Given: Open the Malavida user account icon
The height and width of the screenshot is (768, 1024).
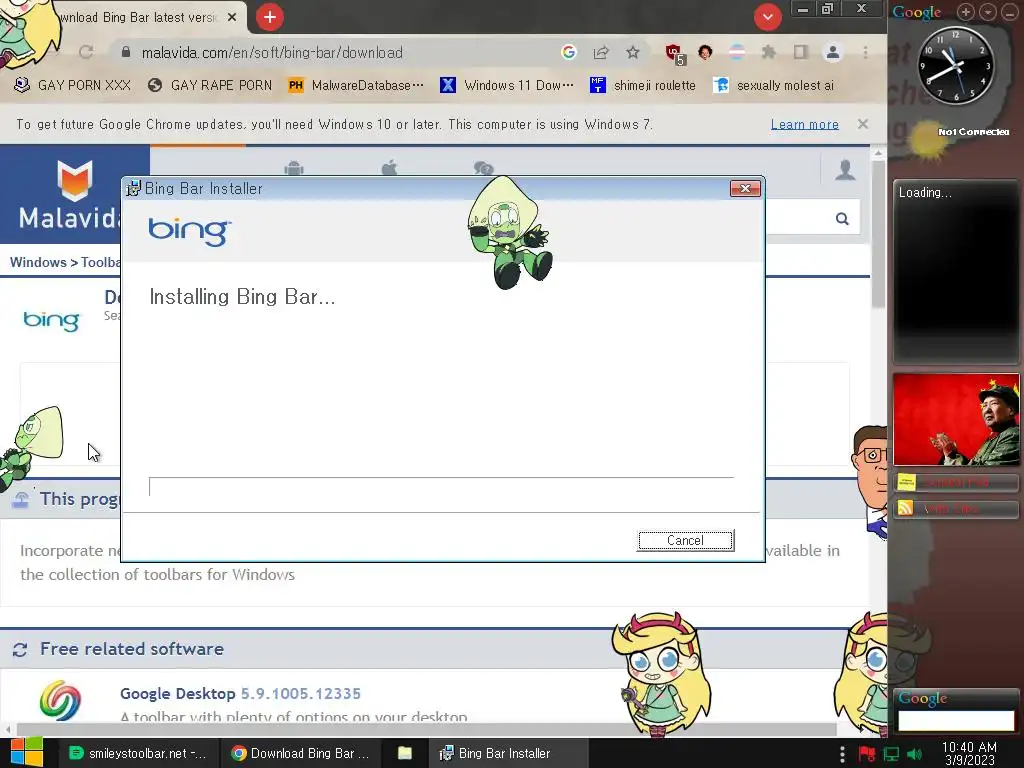Looking at the screenshot, I should click(x=845, y=170).
